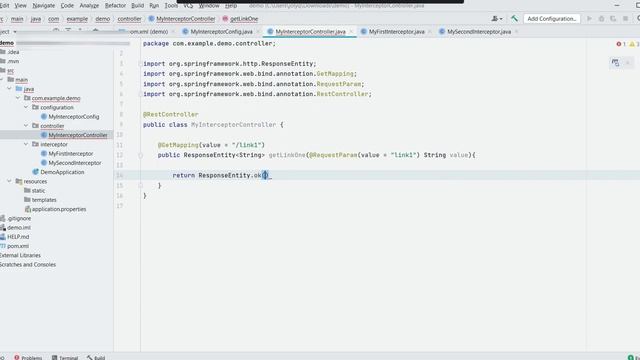Click the application.properties file icon
The image size is (640, 360).
27,209
